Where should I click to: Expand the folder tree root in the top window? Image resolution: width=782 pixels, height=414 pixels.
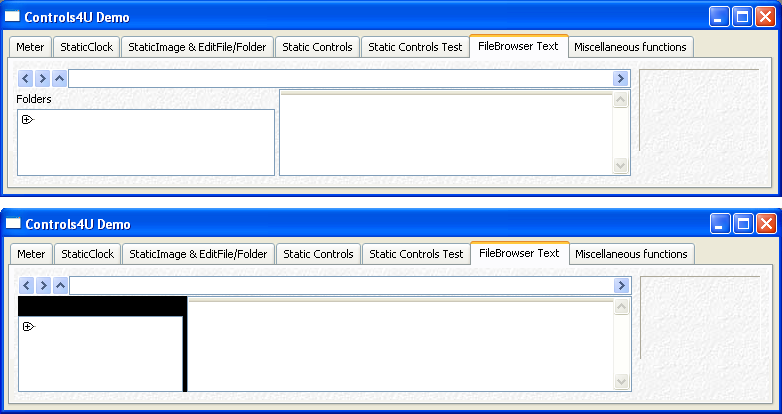click(27, 119)
